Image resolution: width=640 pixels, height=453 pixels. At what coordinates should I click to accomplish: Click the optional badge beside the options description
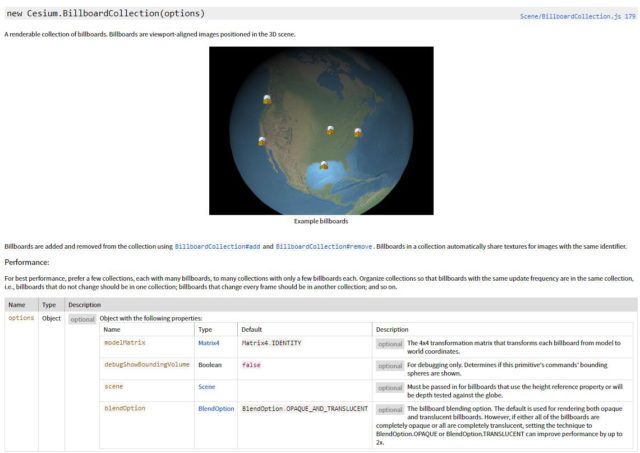82,319
